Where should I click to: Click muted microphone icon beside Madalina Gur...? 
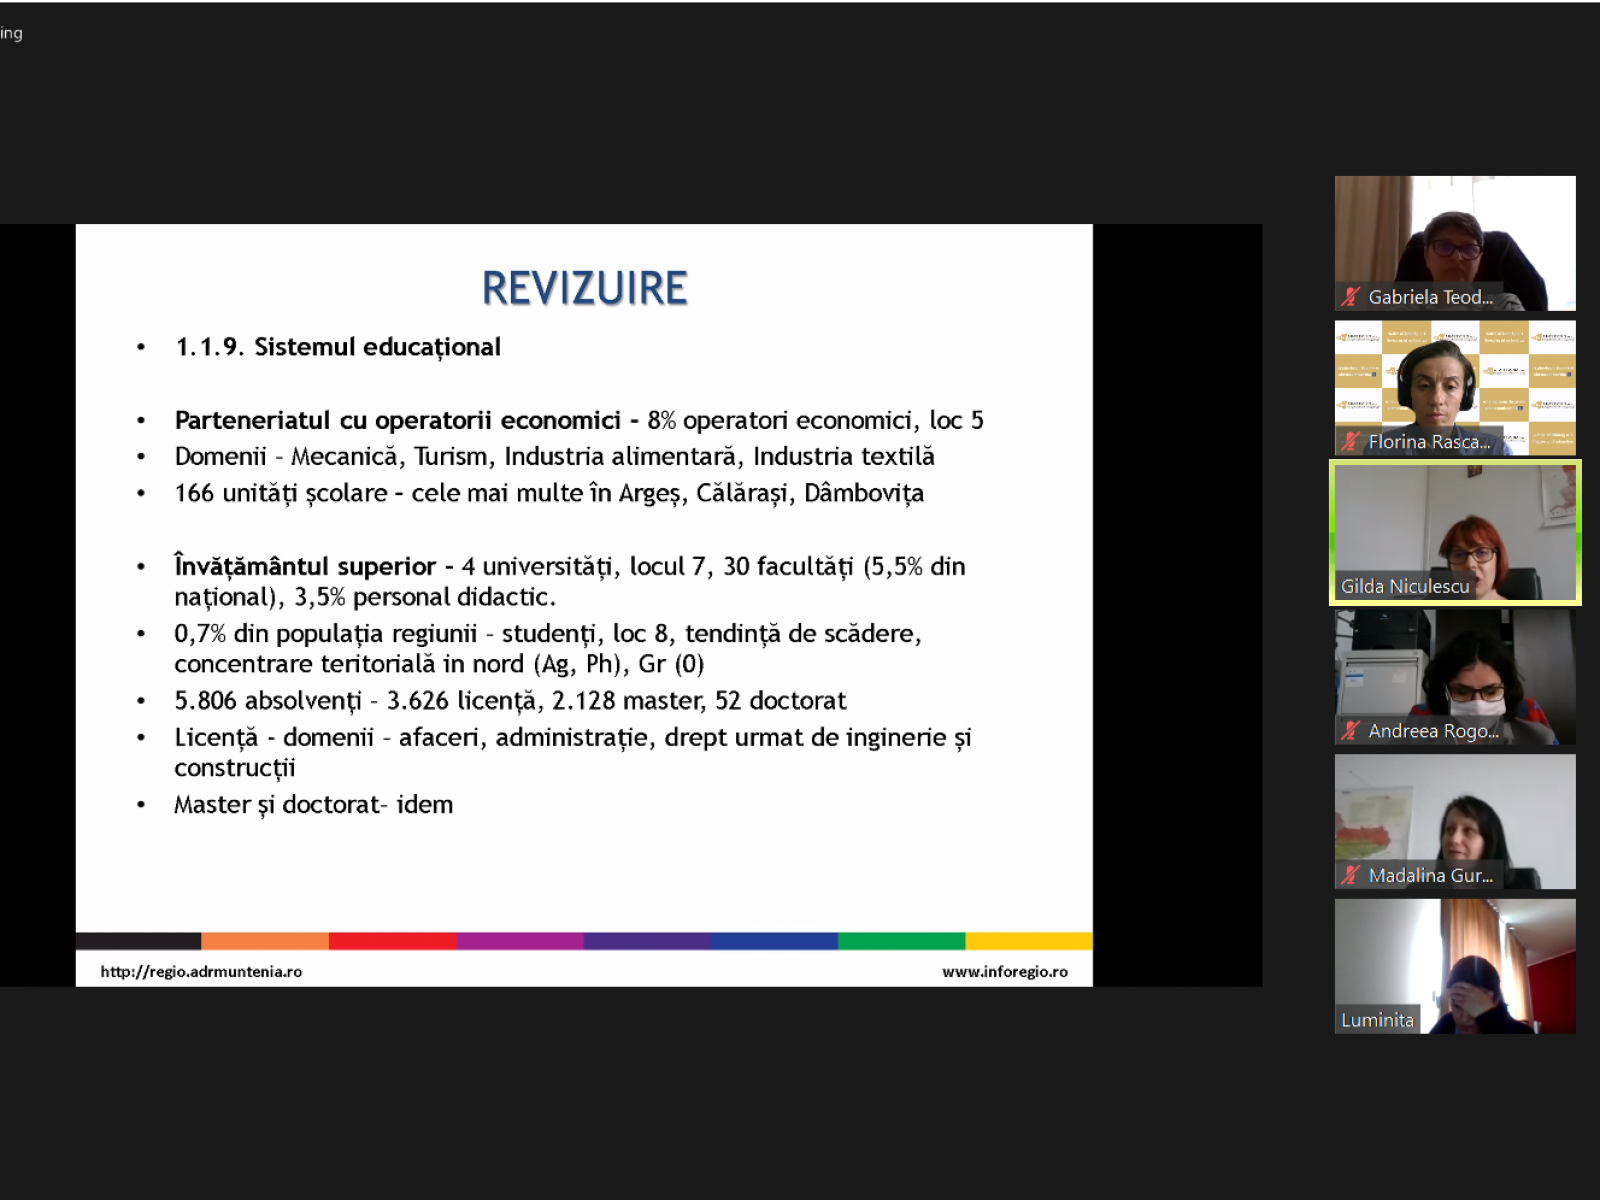point(1351,875)
